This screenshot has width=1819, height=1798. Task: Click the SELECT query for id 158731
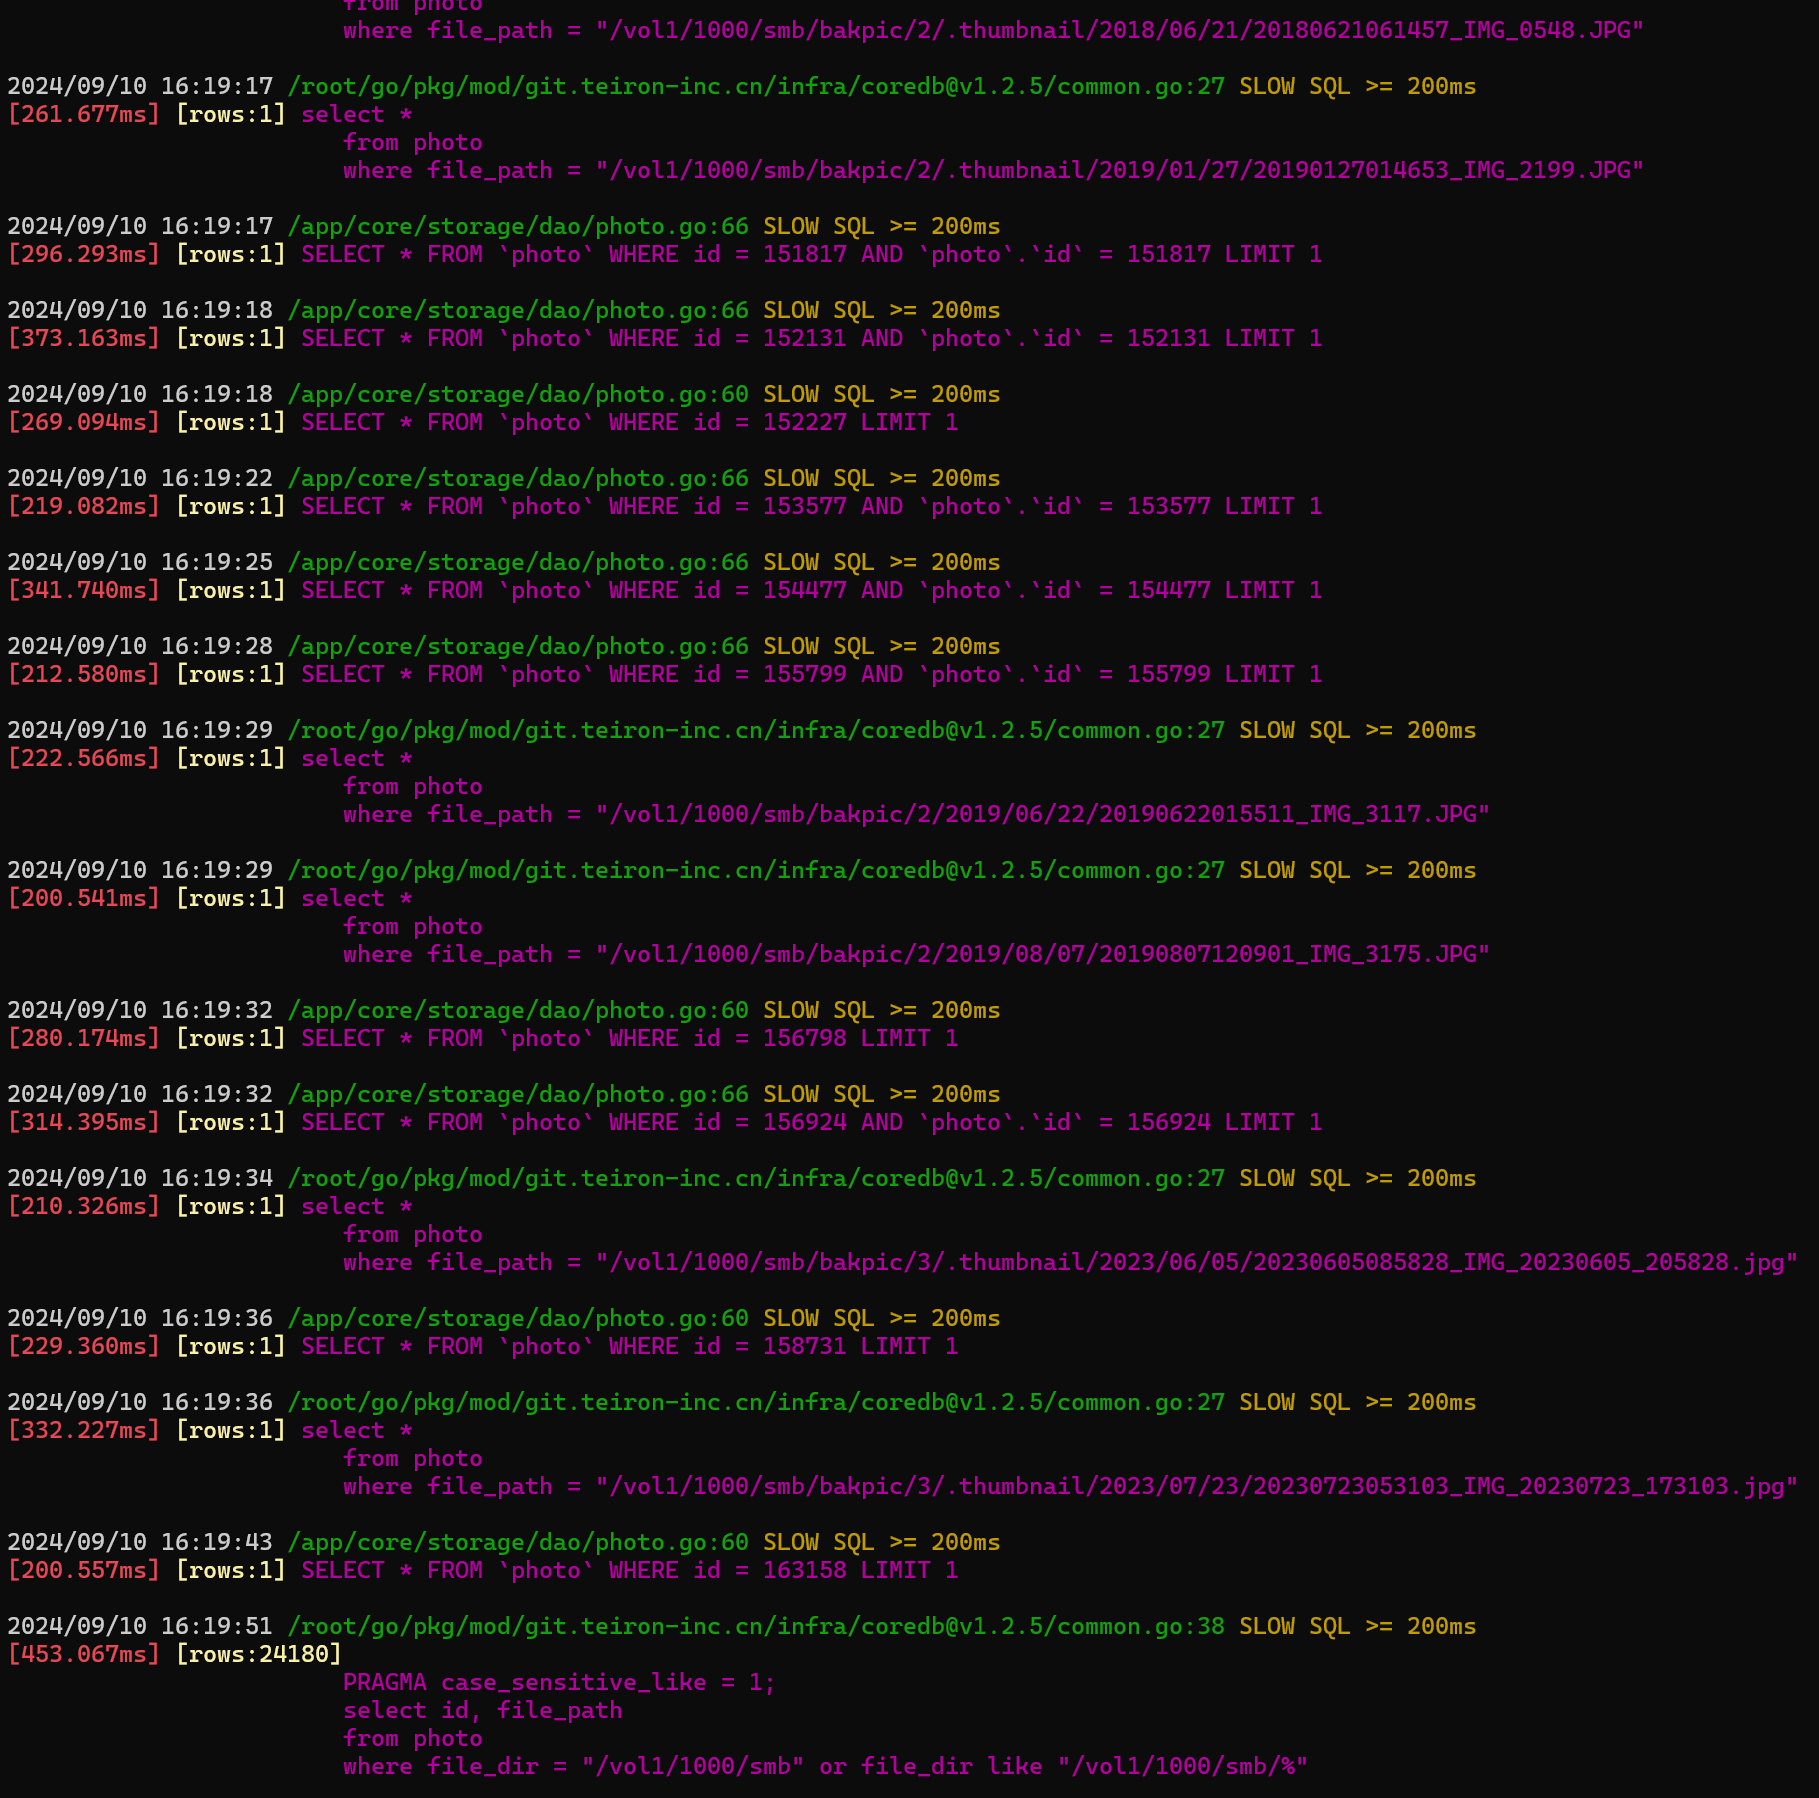pos(629,1346)
